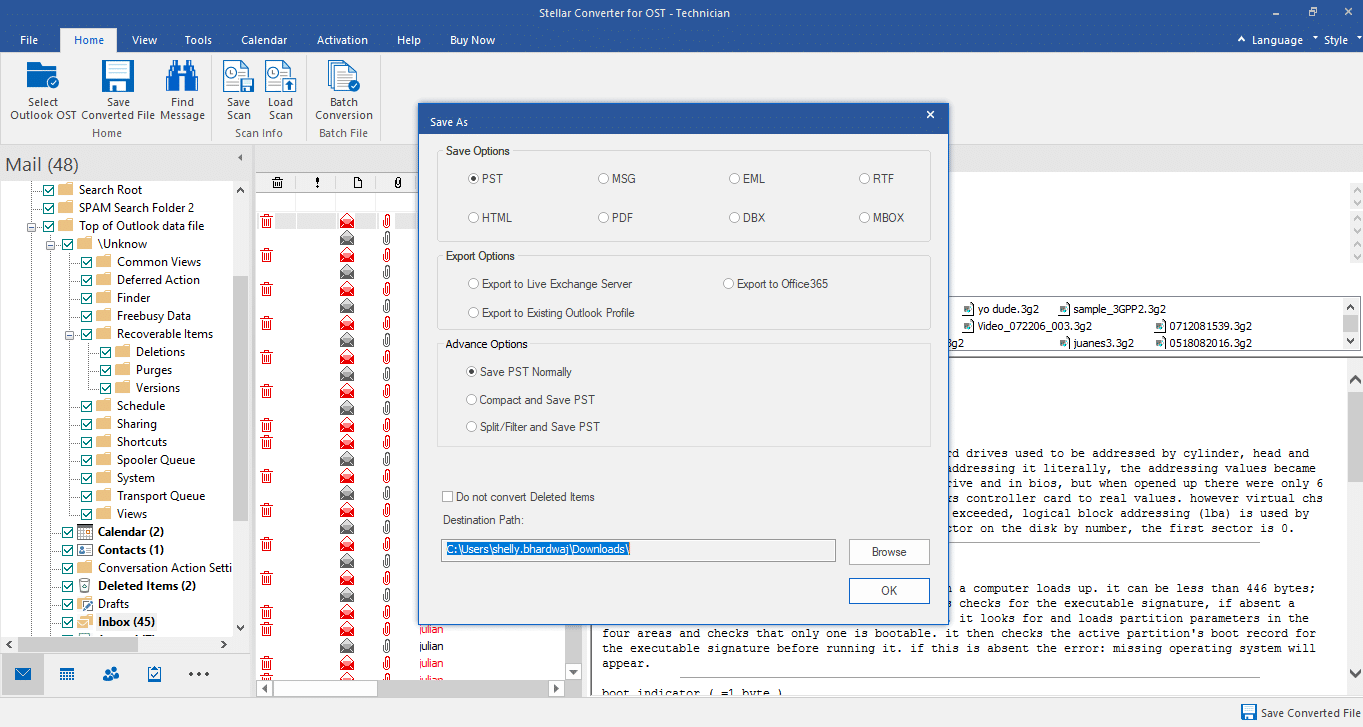Open the Find Message binoculars tool
Screen dimensions: 1363x727
[182, 77]
